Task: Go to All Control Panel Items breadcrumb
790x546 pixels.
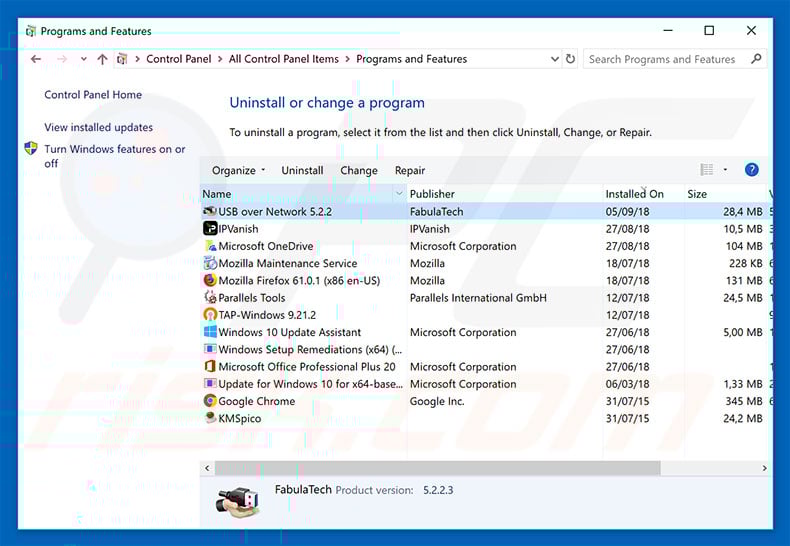Action: (x=284, y=59)
